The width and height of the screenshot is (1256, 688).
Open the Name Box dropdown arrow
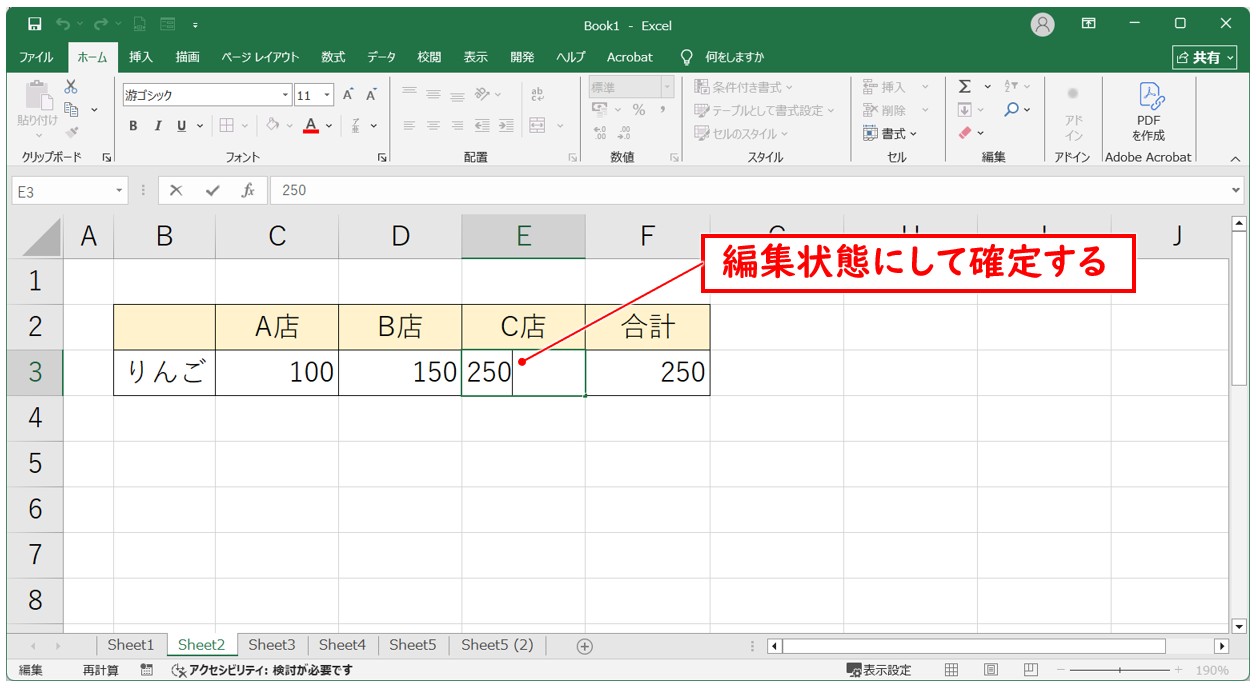[x=119, y=190]
